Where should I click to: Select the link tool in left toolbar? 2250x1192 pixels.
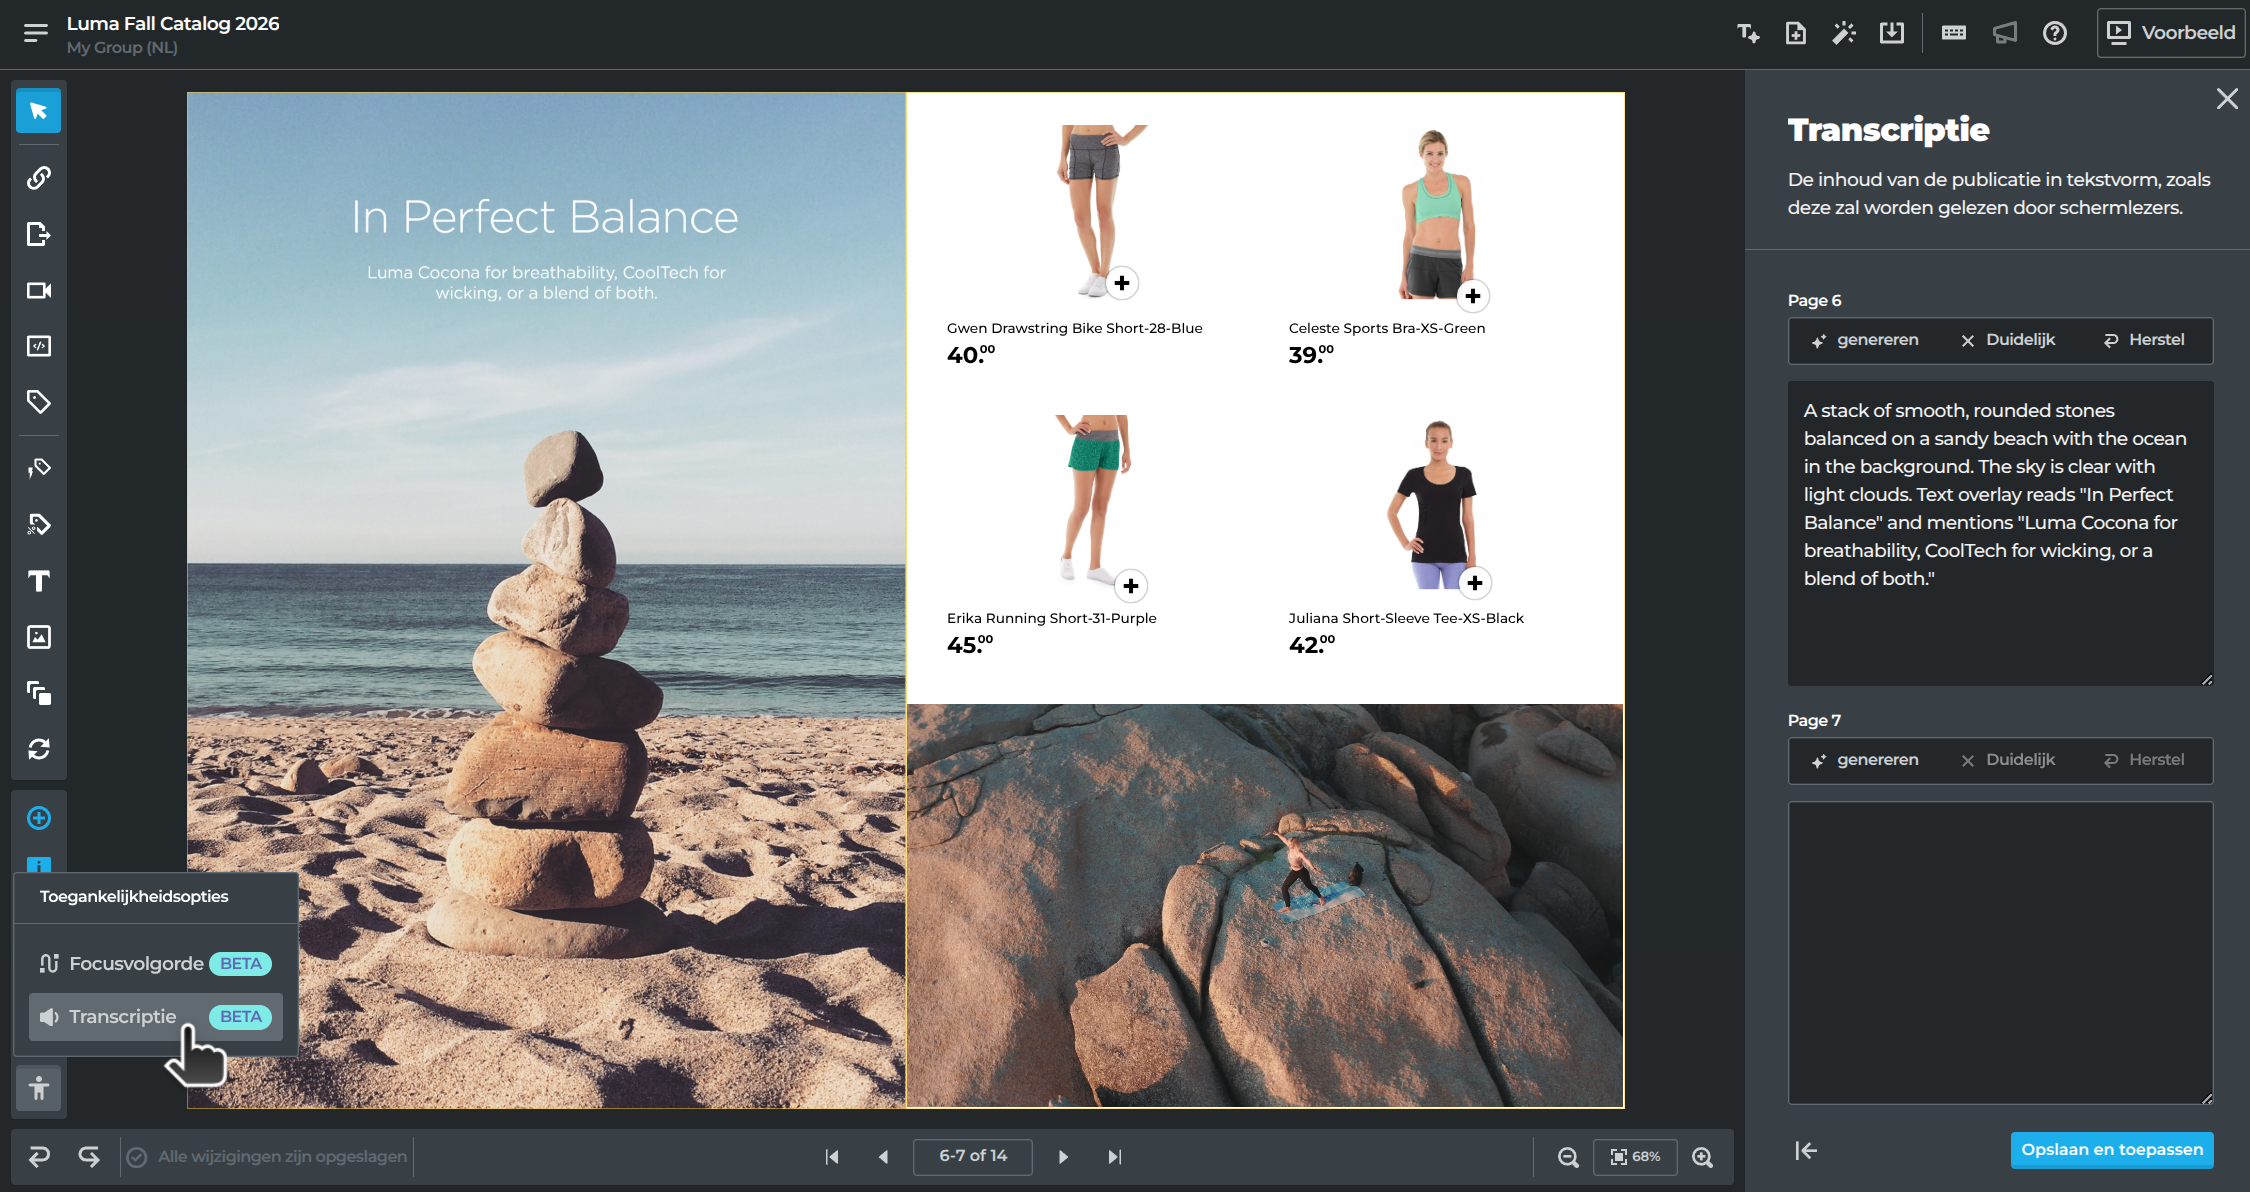pos(38,178)
